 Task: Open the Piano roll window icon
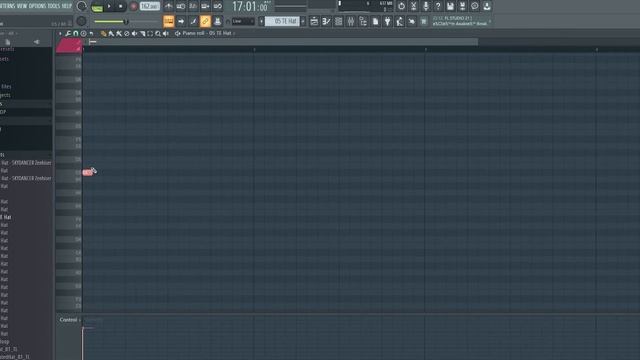click(x=326, y=21)
